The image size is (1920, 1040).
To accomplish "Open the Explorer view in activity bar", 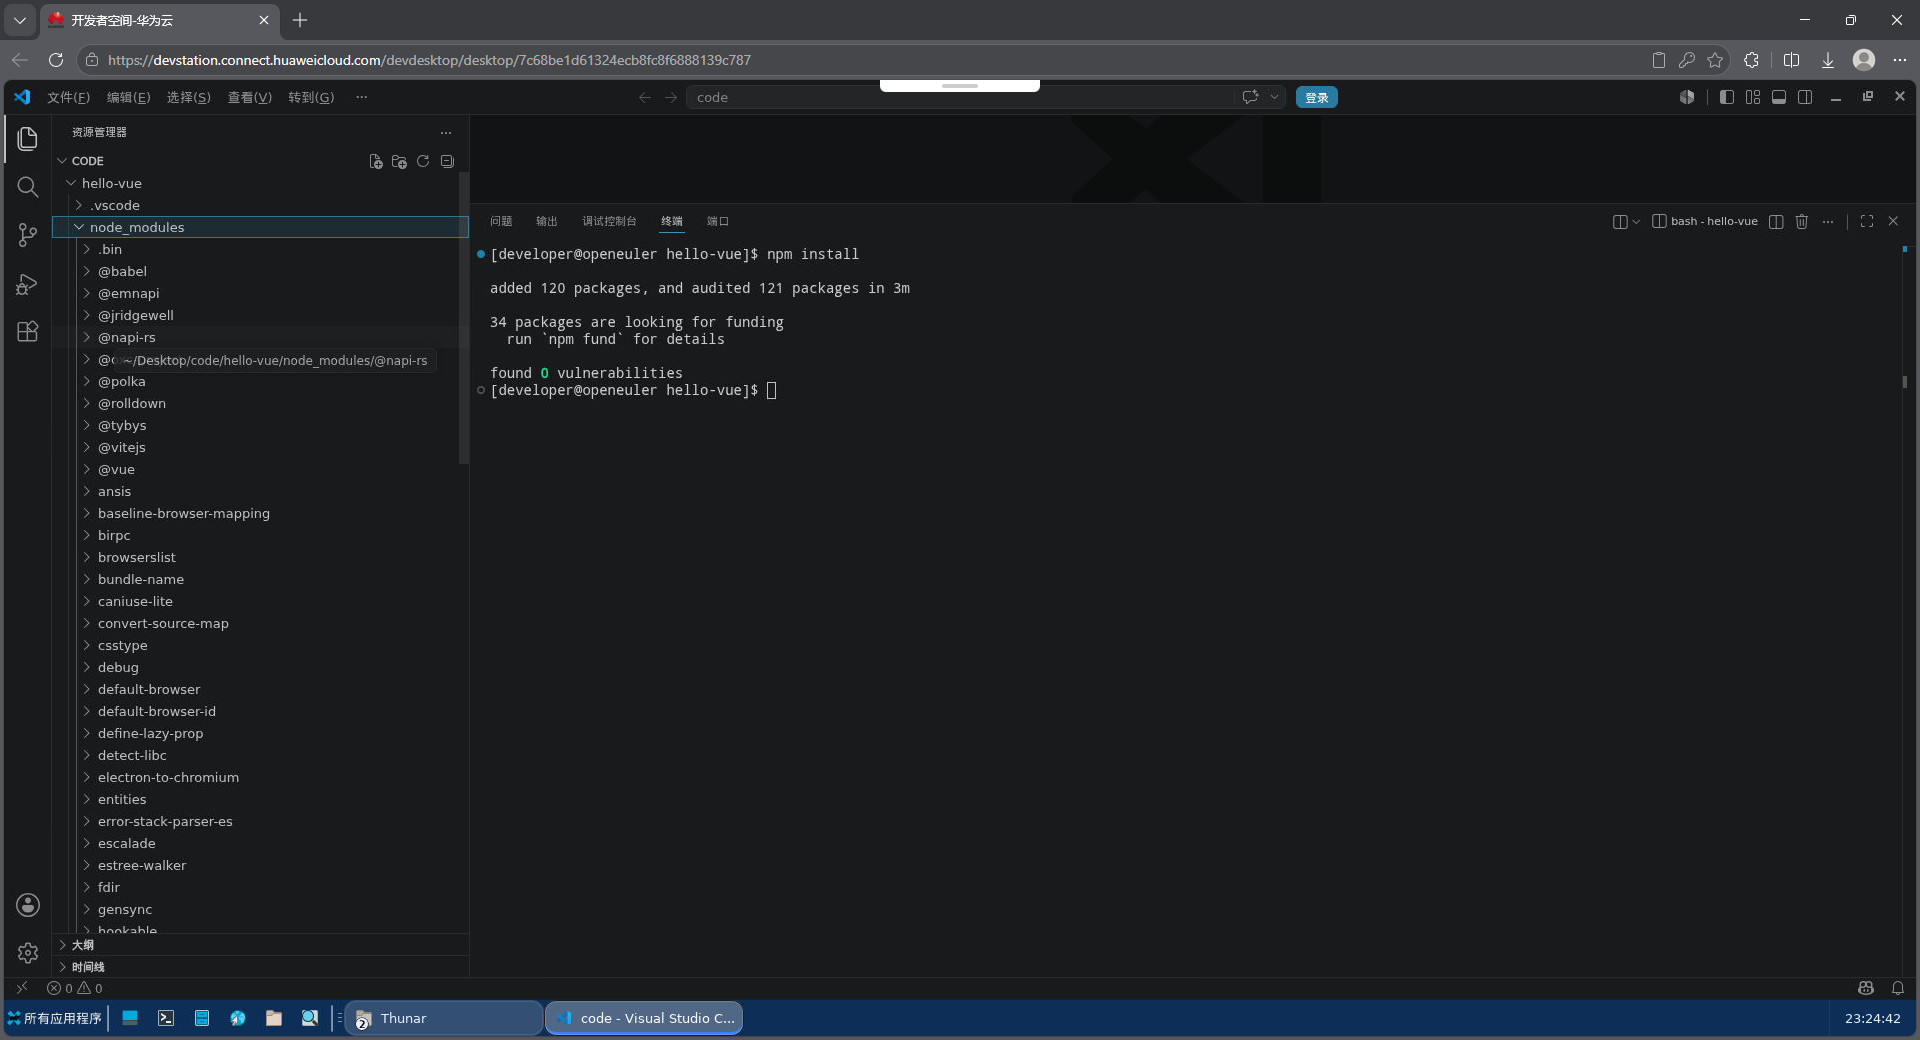I will (x=28, y=138).
